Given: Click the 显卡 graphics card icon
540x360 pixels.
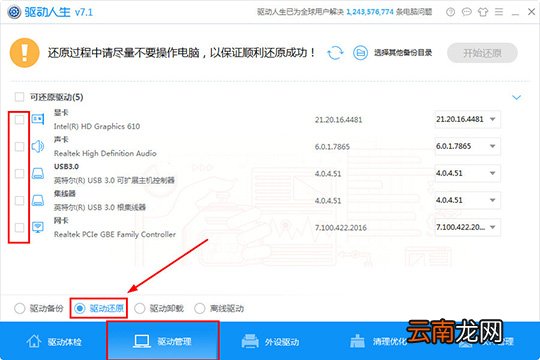Looking at the screenshot, I should (38, 119).
